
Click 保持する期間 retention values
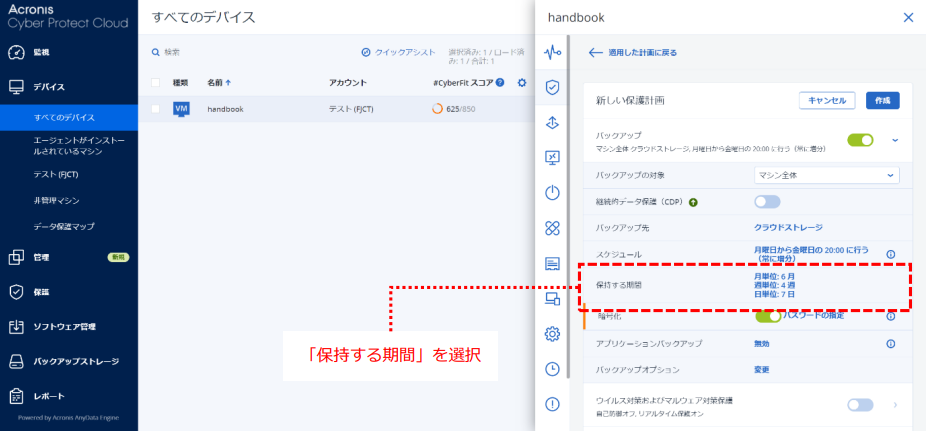(x=775, y=285)
